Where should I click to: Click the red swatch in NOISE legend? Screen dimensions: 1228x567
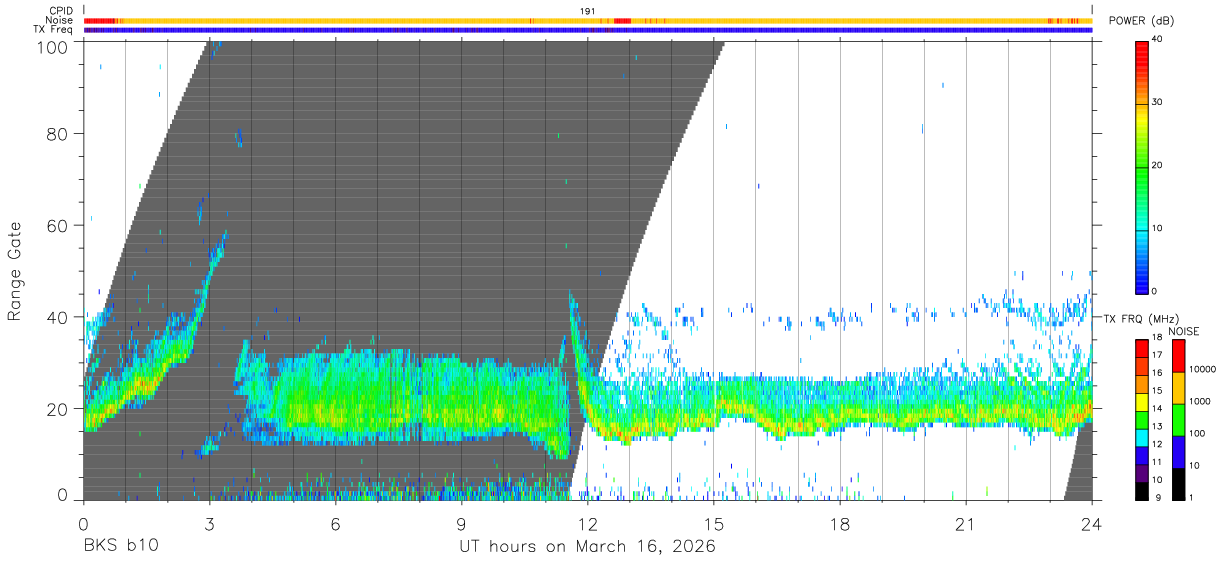click(1178, 356)
